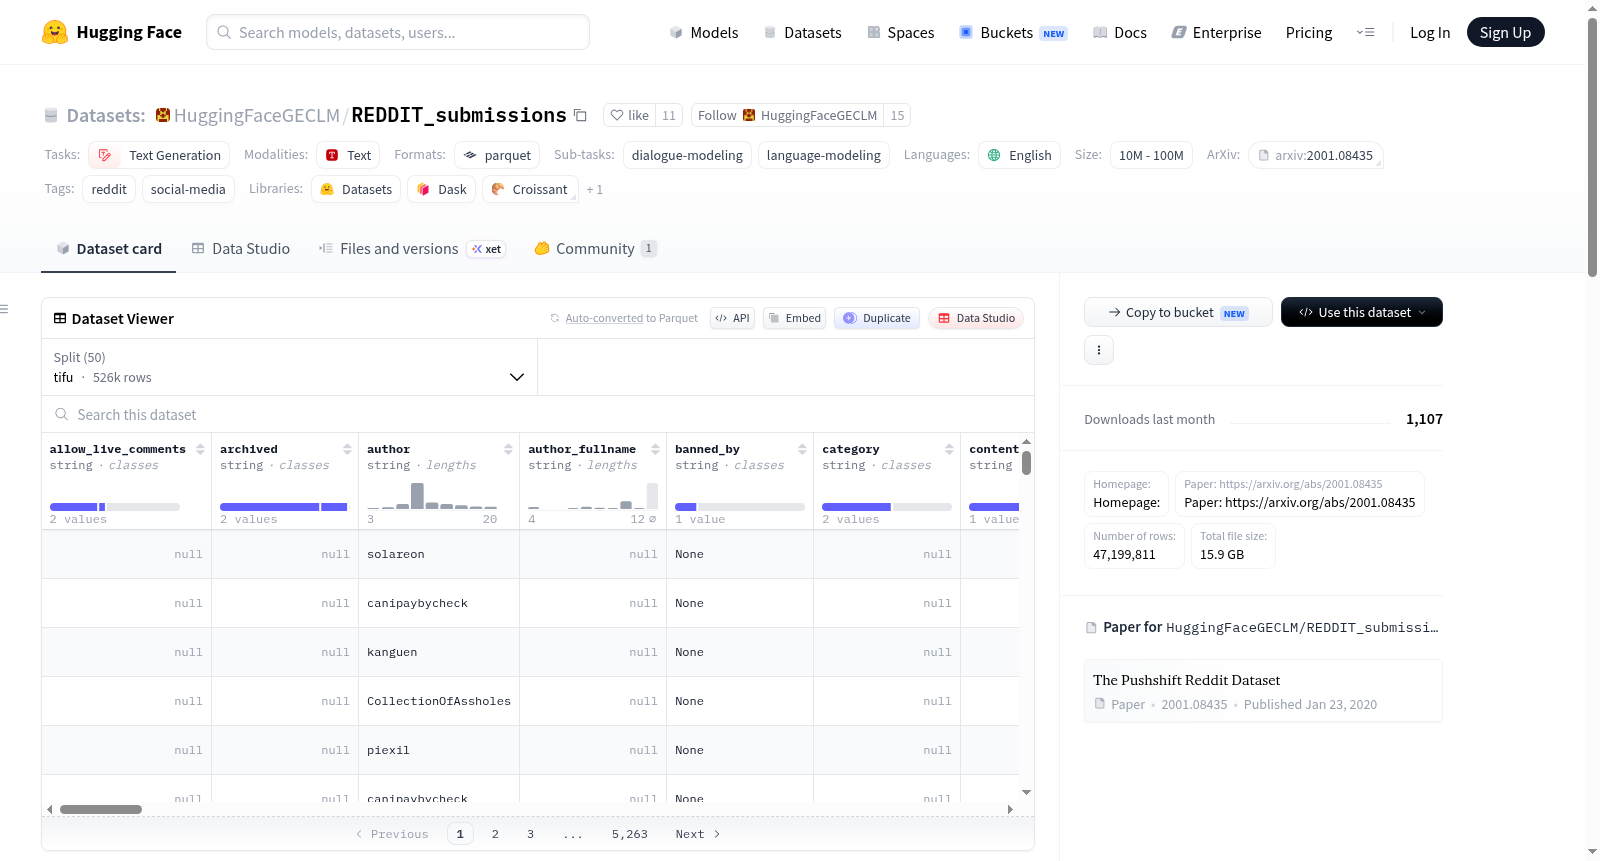Click the CollectionOfAssholes author cell
Image resolution: width=1600 pixels, height=861 pixels.
pos(439,701)
